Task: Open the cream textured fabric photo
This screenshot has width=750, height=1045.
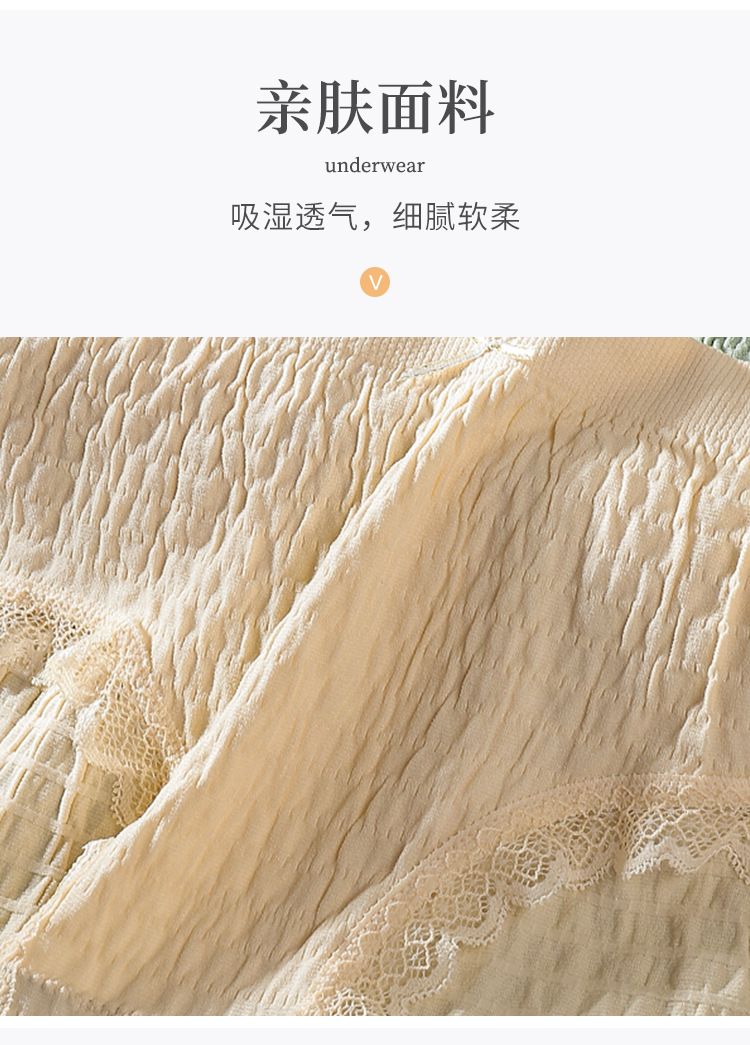Action: pos(375,676)
